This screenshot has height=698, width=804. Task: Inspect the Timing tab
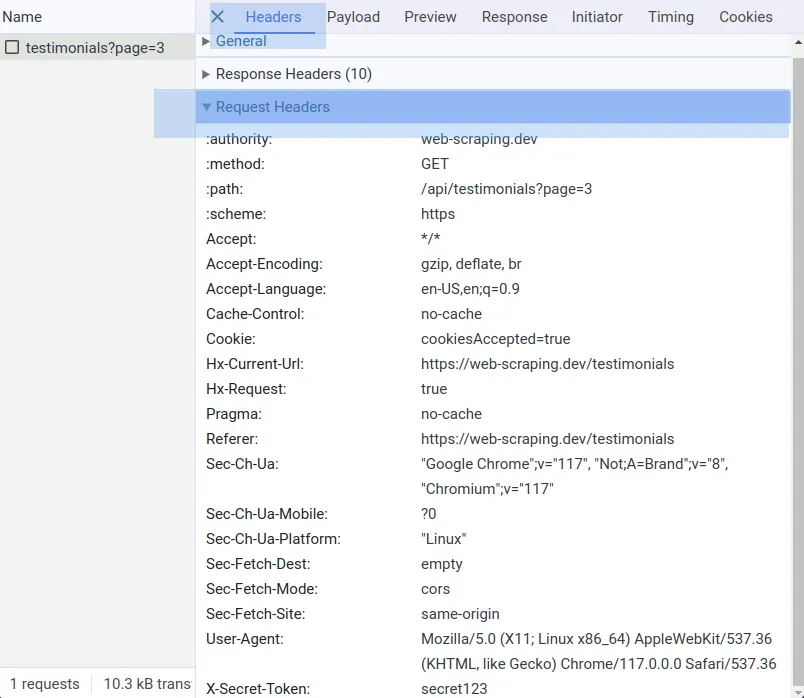click(x=670, y=17)
